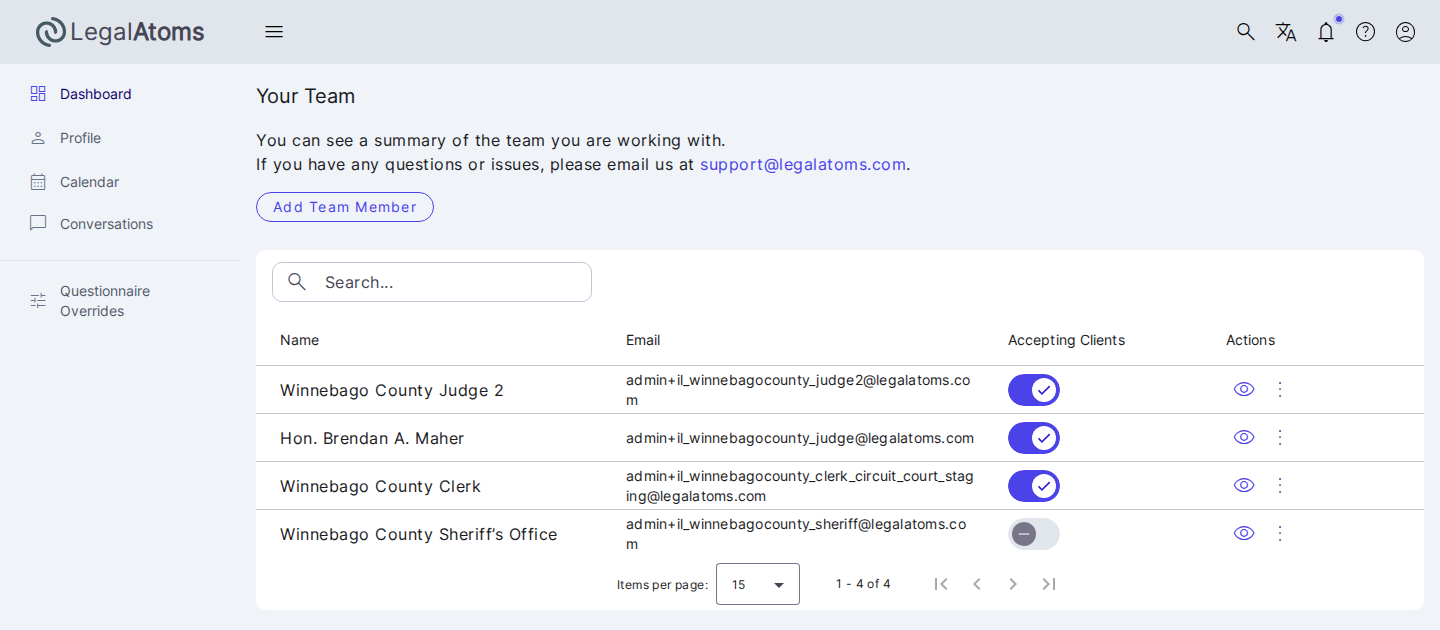Click Add Team Member button
1440x630 pixels.
click(x=345, y=207)
